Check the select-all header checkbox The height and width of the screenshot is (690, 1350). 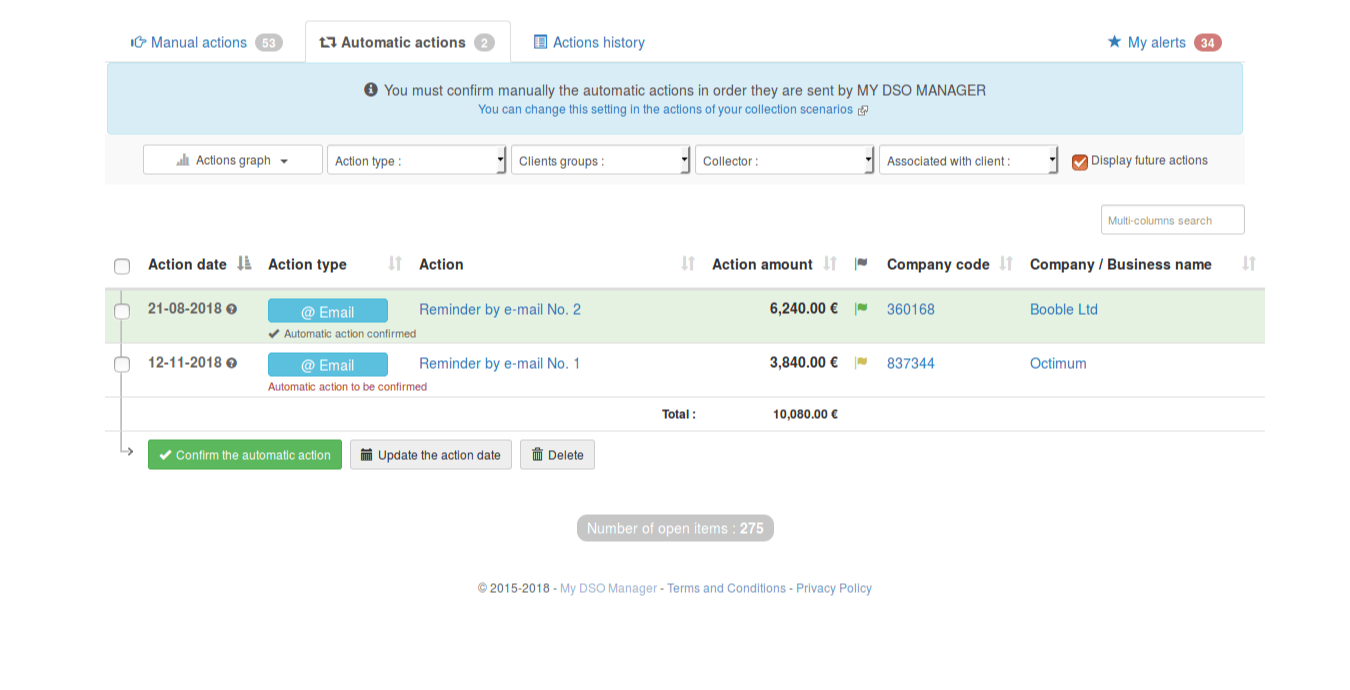[x=122, y=266]
